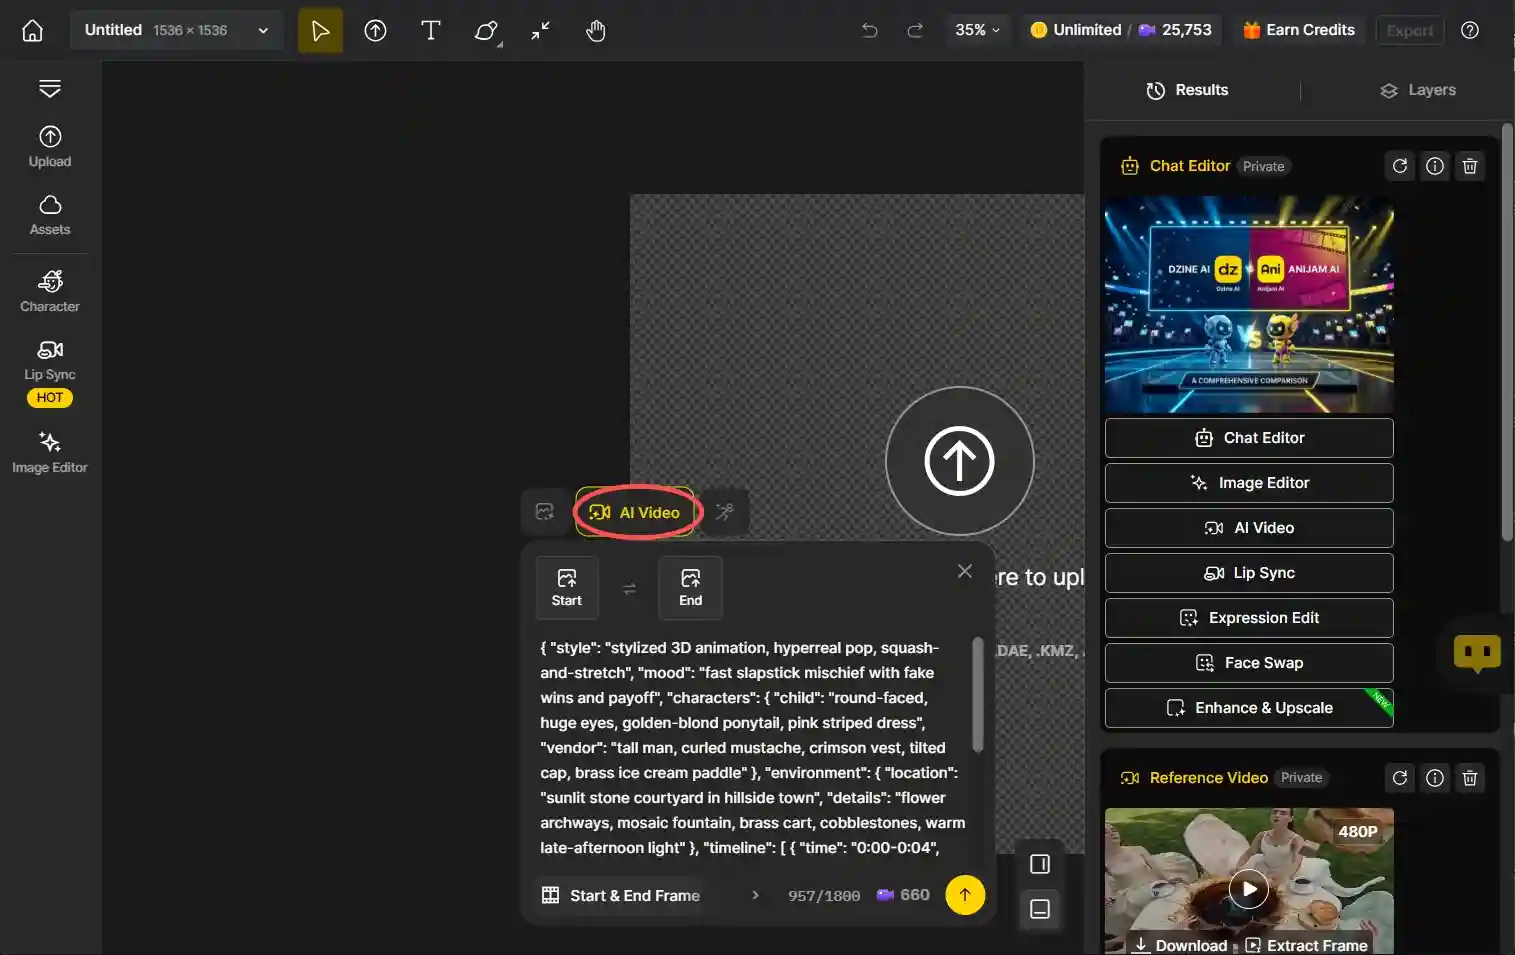Click the Undo arrow
The height and width of the screenshot is (955, 1515).
point(869,31)
